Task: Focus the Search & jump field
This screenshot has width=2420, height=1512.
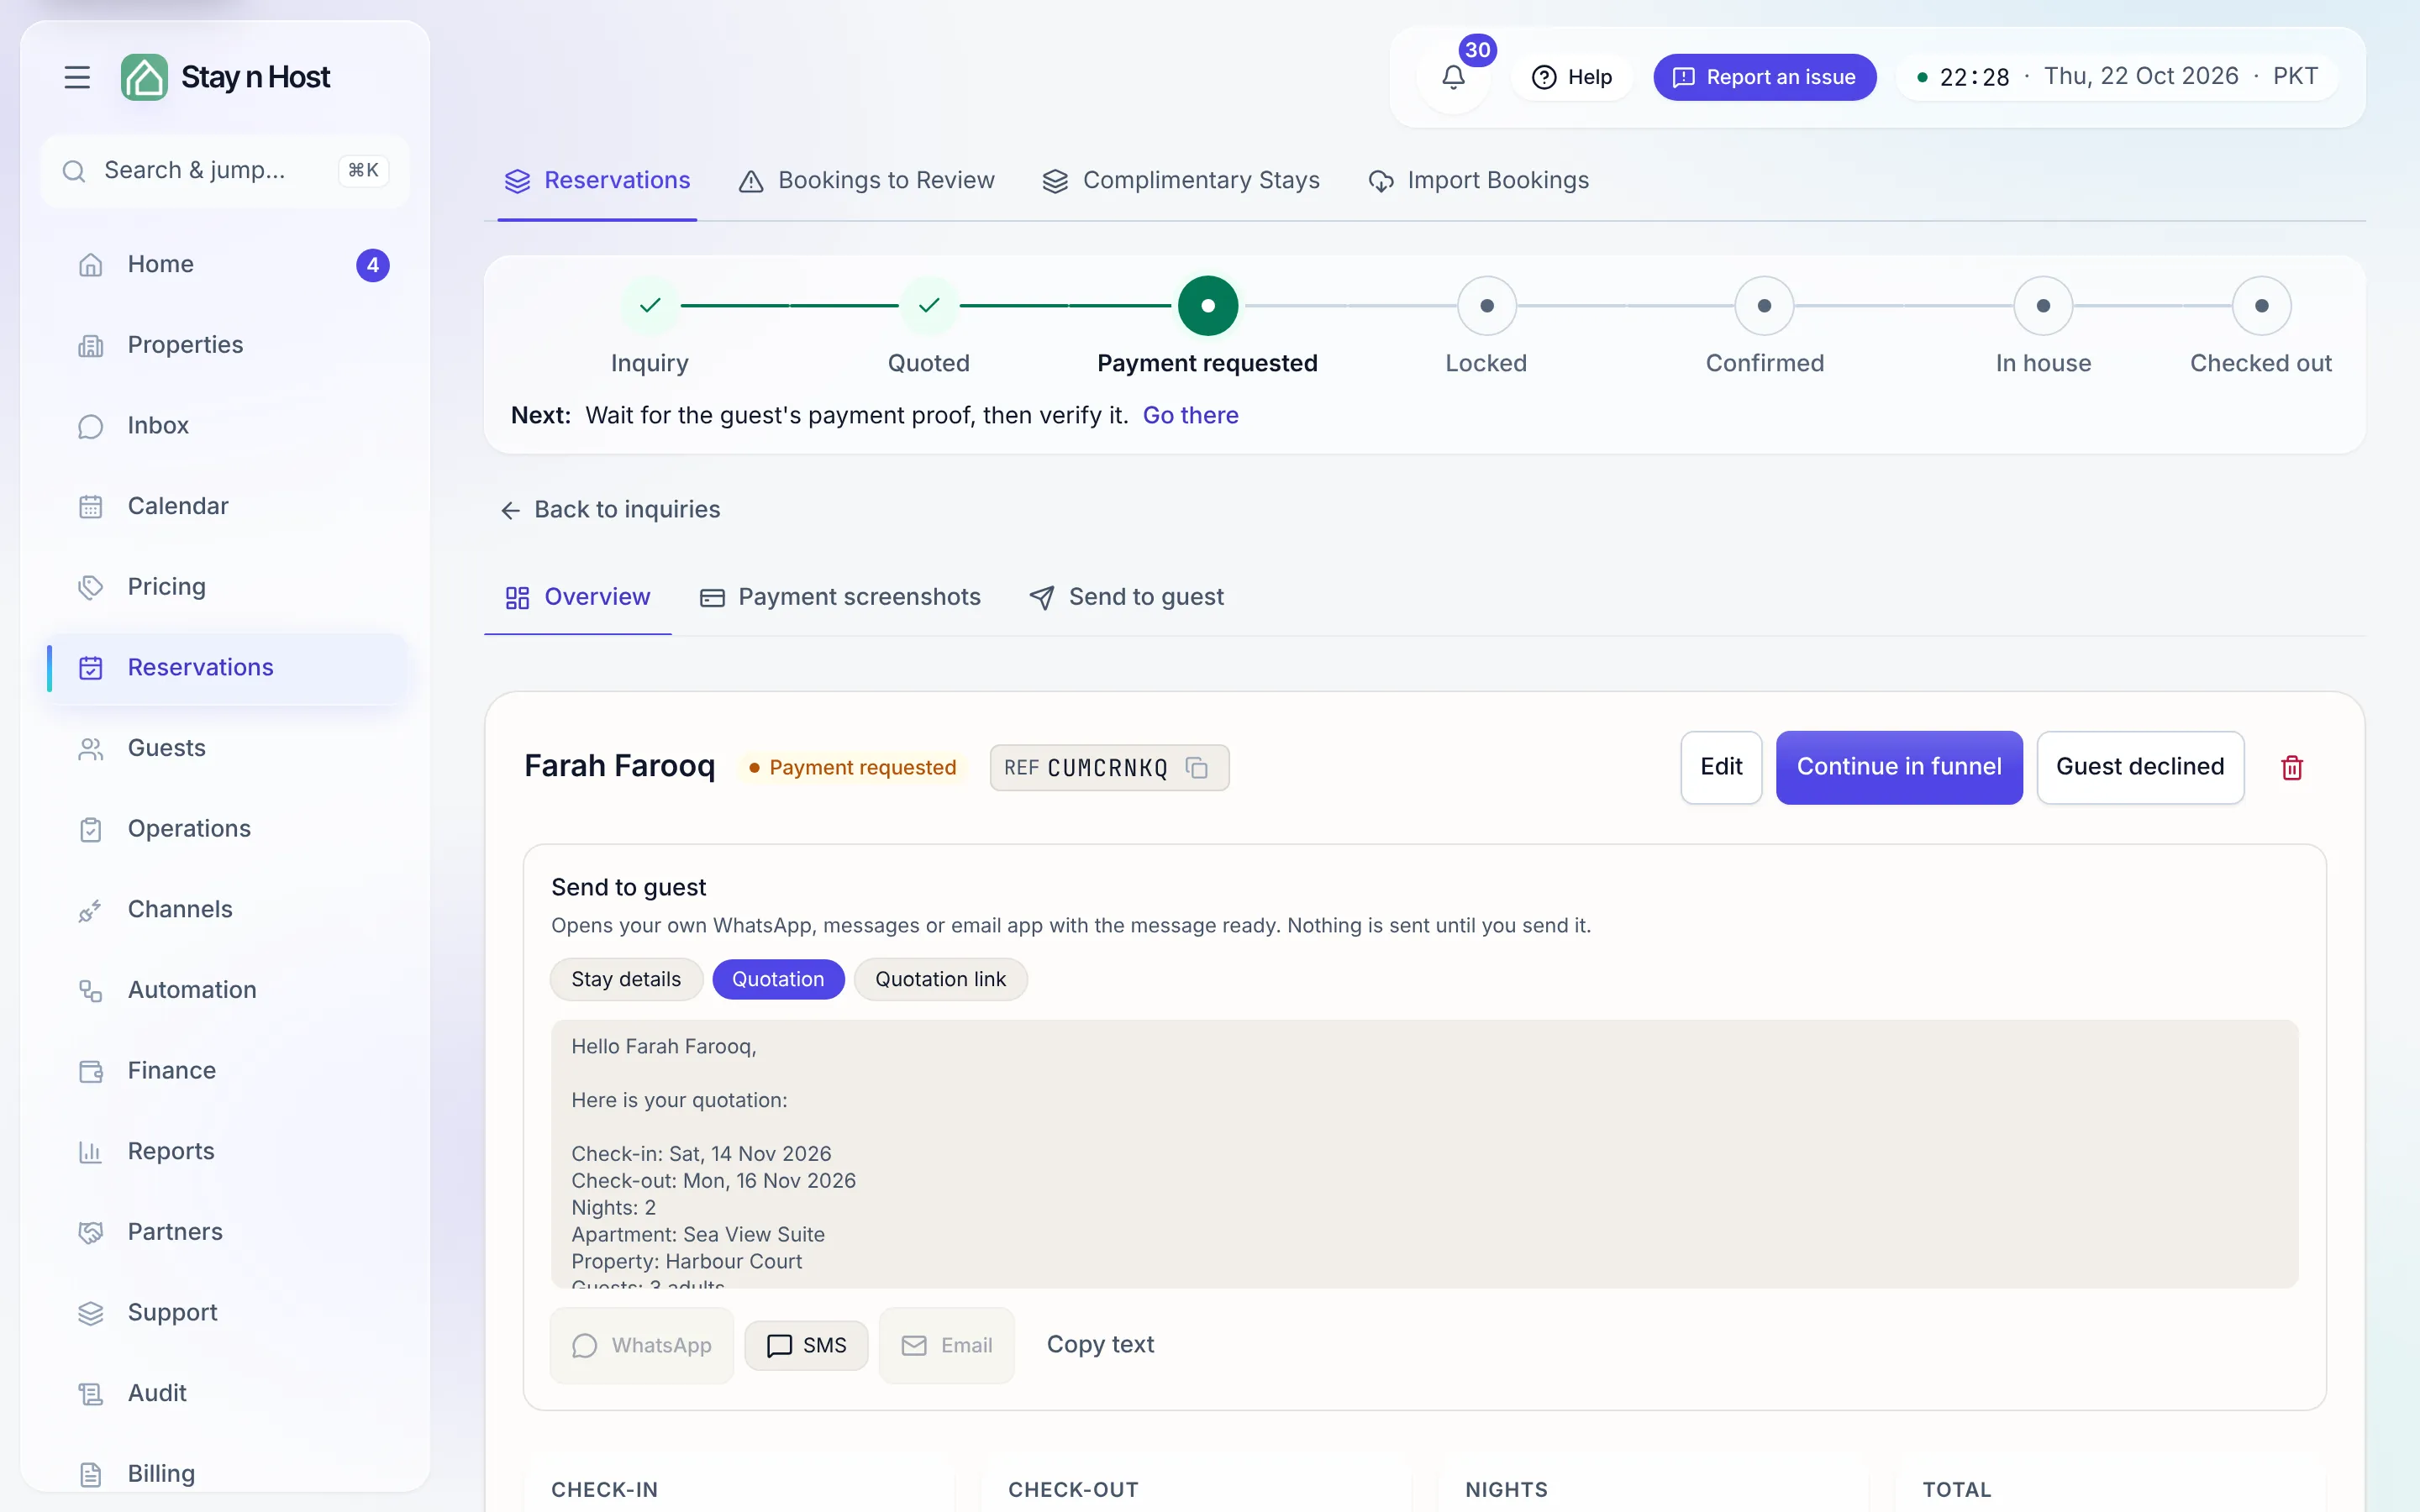Action: point(225,171)
